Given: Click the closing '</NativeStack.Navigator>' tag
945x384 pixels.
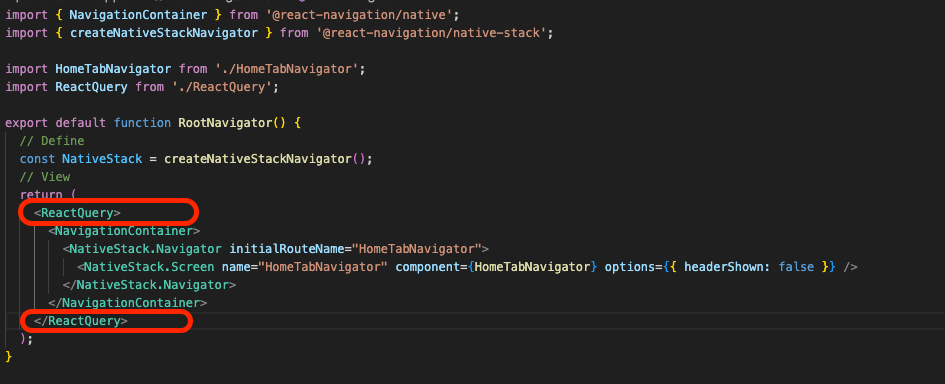Looking at the screenshot, I should [x=149, y=285].
